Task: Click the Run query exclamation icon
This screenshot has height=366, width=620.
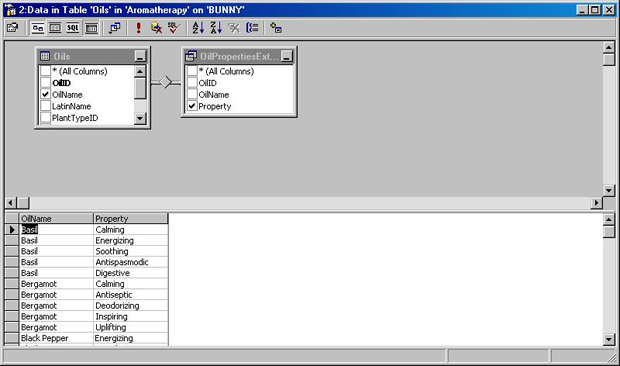Action: click(x=138, y=28)
